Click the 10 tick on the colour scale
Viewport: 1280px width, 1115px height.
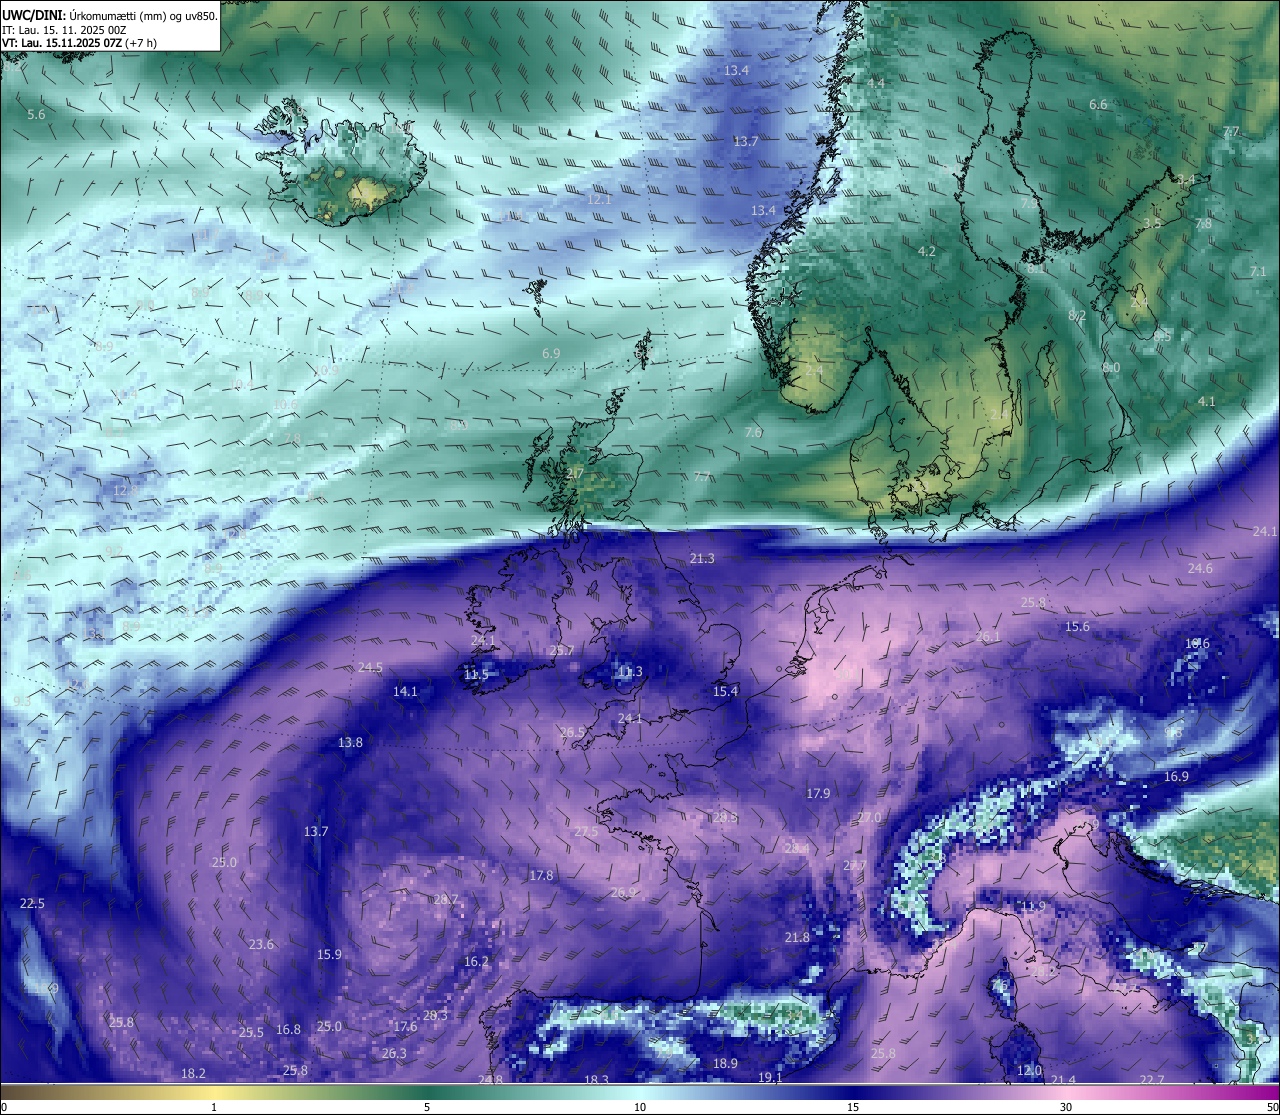pyautogui.click(x=640, y=1107)
